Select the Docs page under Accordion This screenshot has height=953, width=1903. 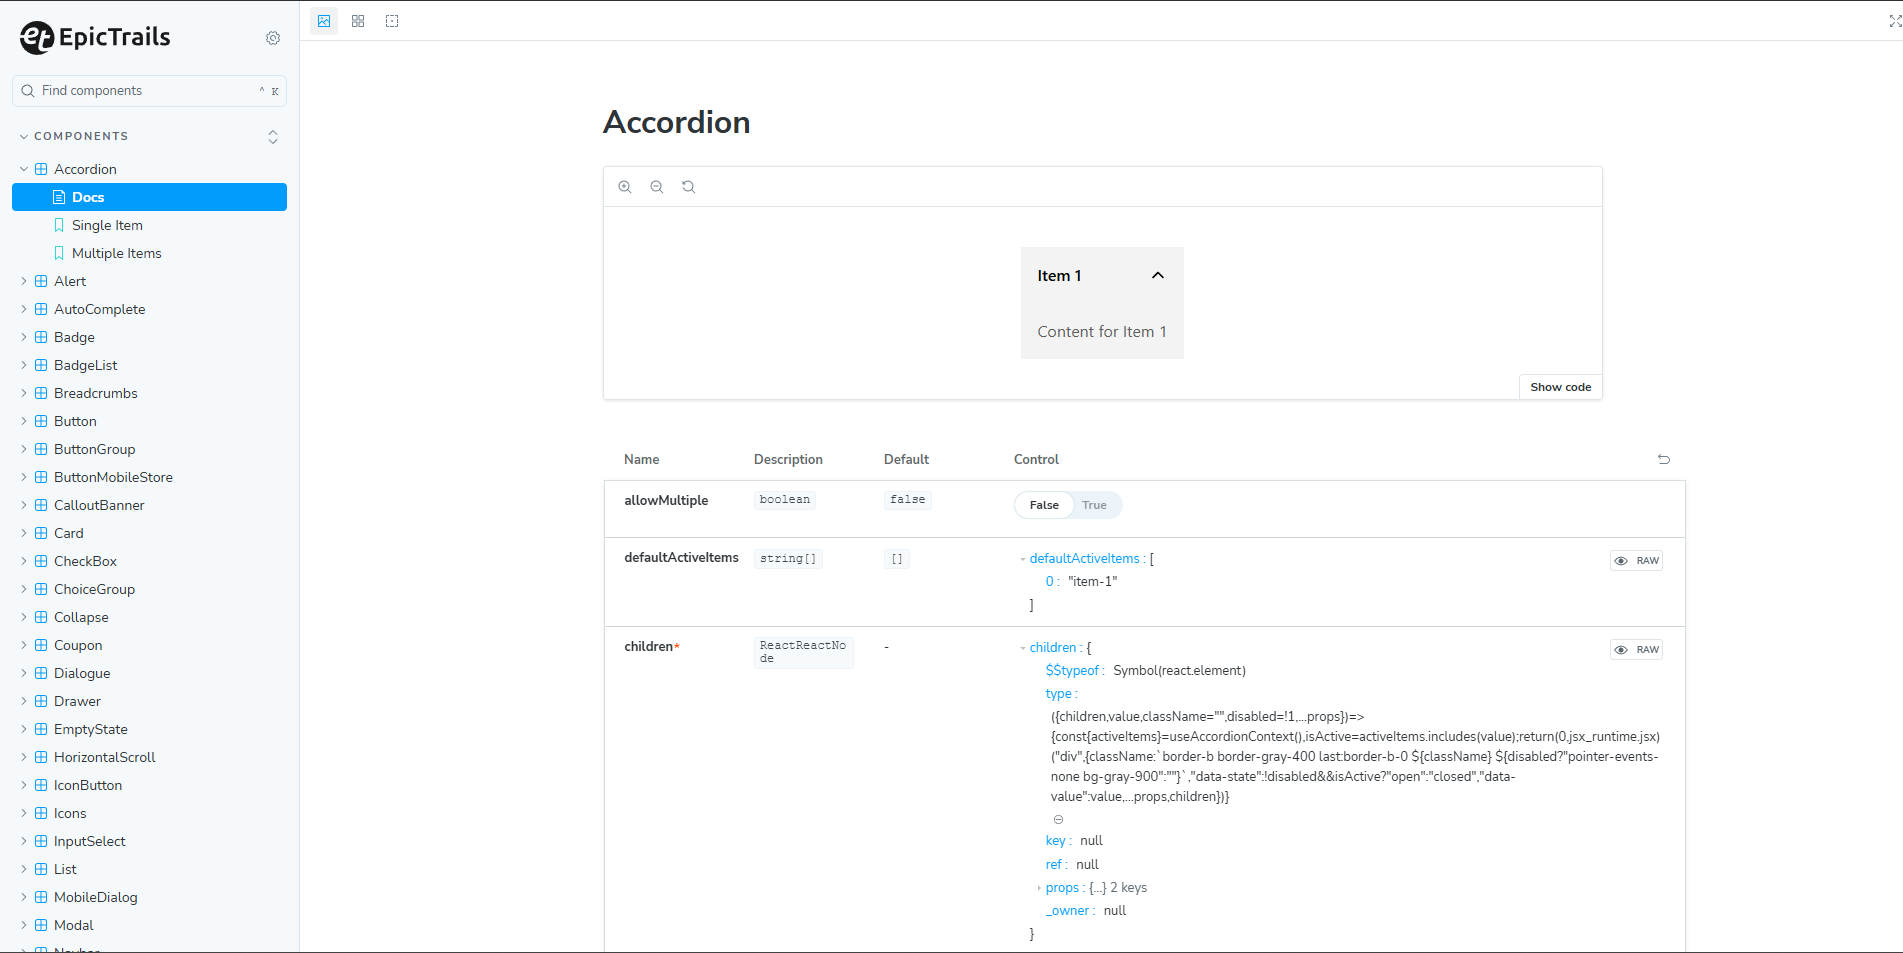click(88, 197)
